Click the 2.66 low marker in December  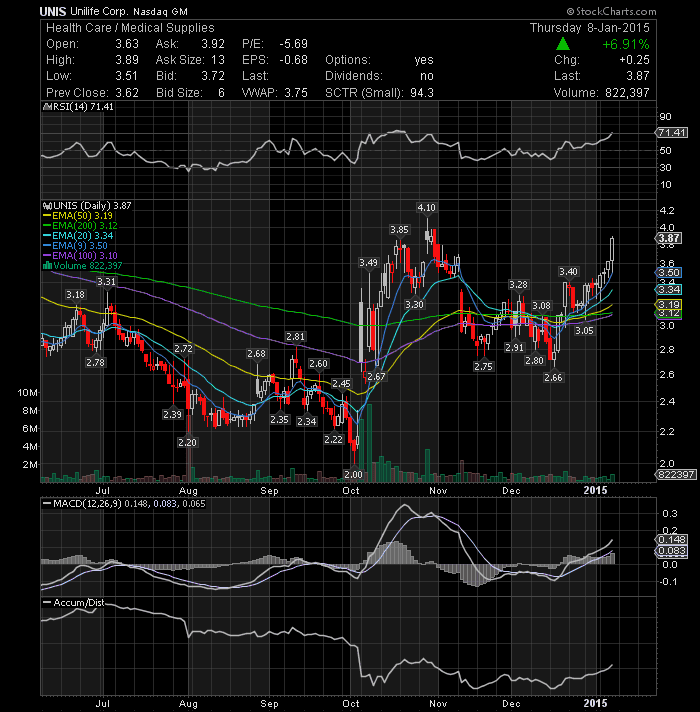tap(553, 377)
